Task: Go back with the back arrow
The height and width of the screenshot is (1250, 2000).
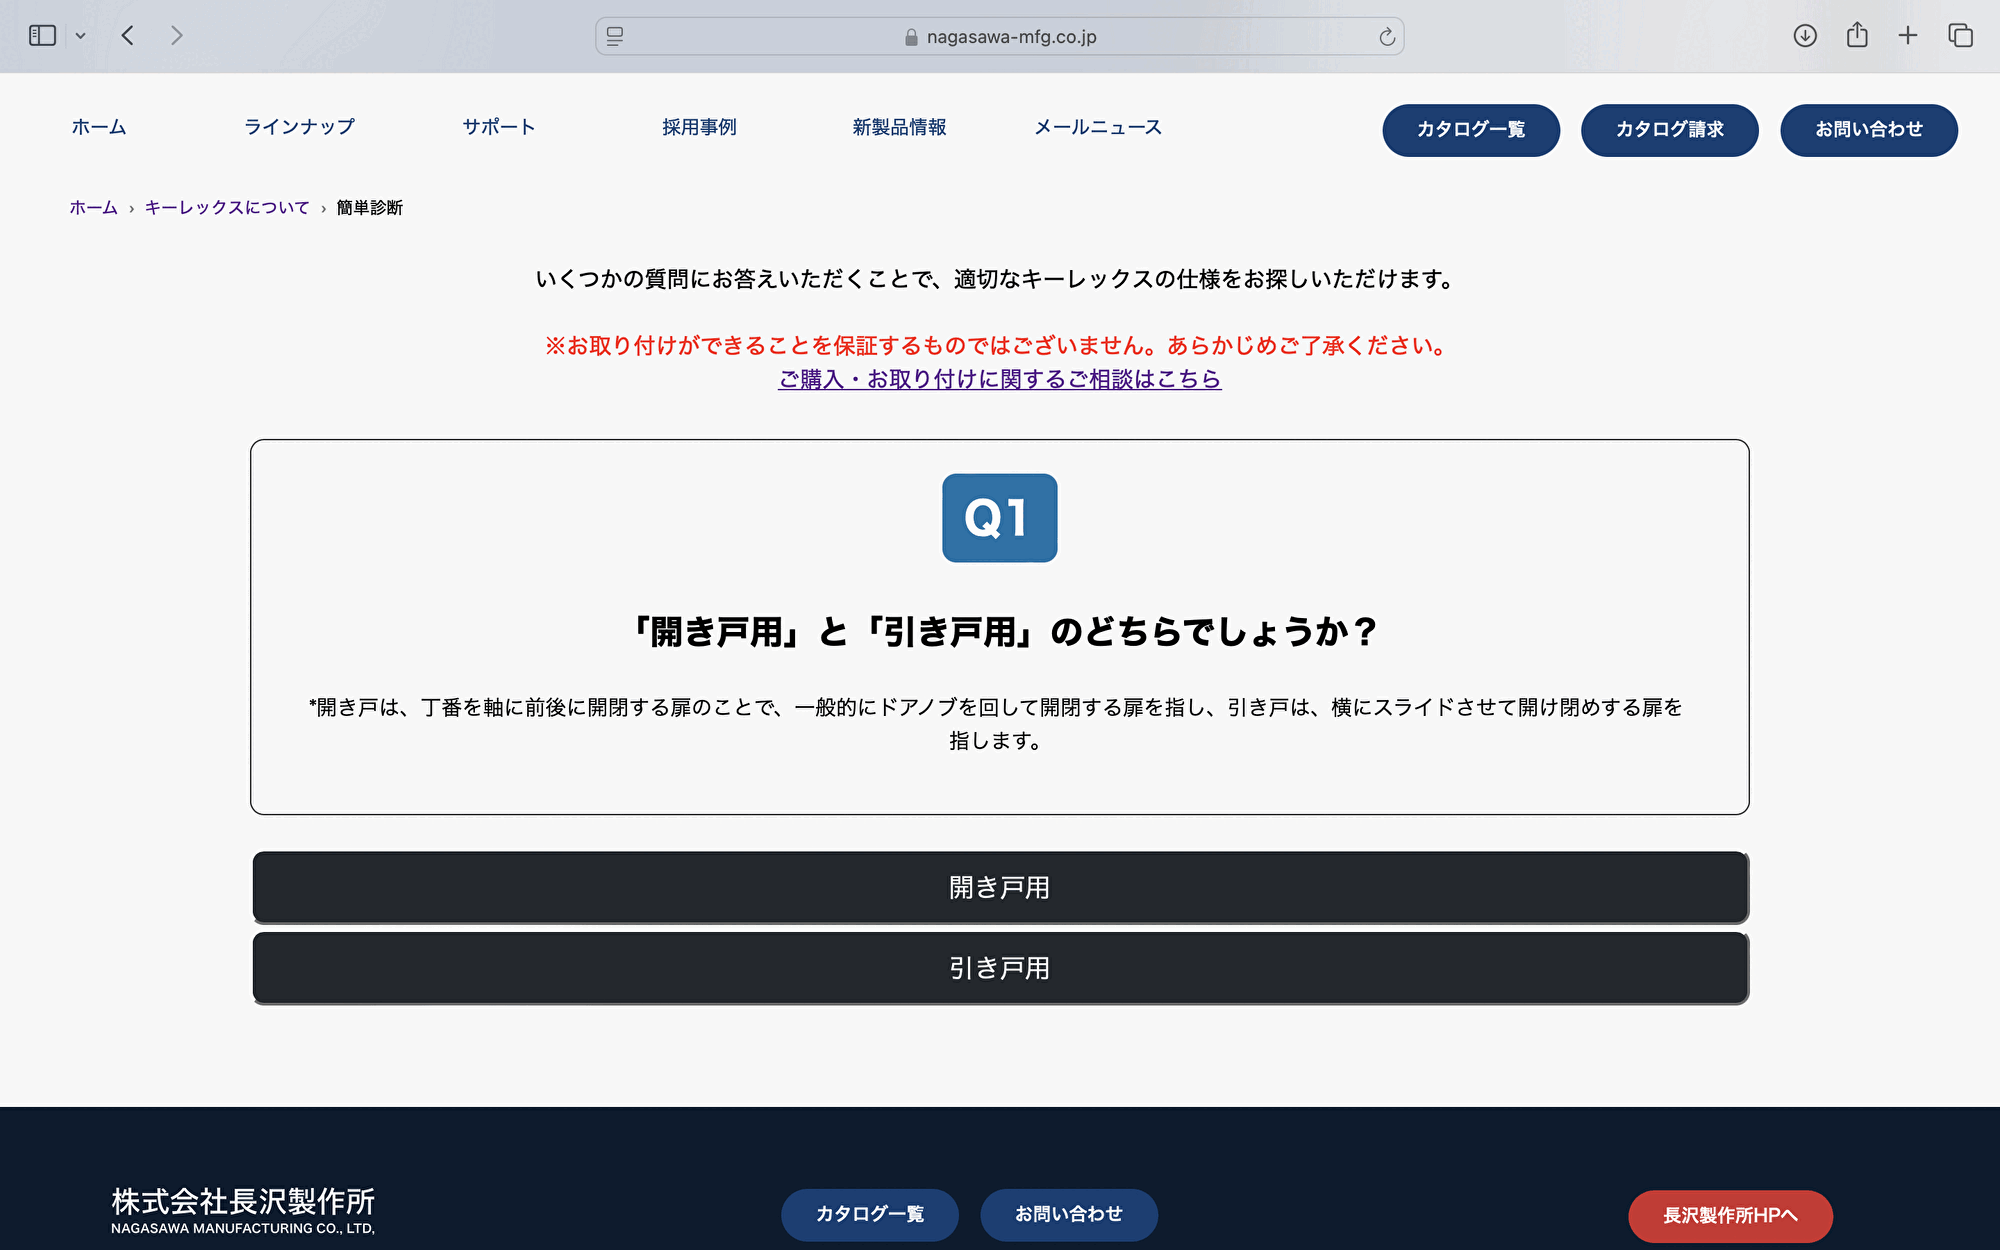Action: tap(128, 36)
